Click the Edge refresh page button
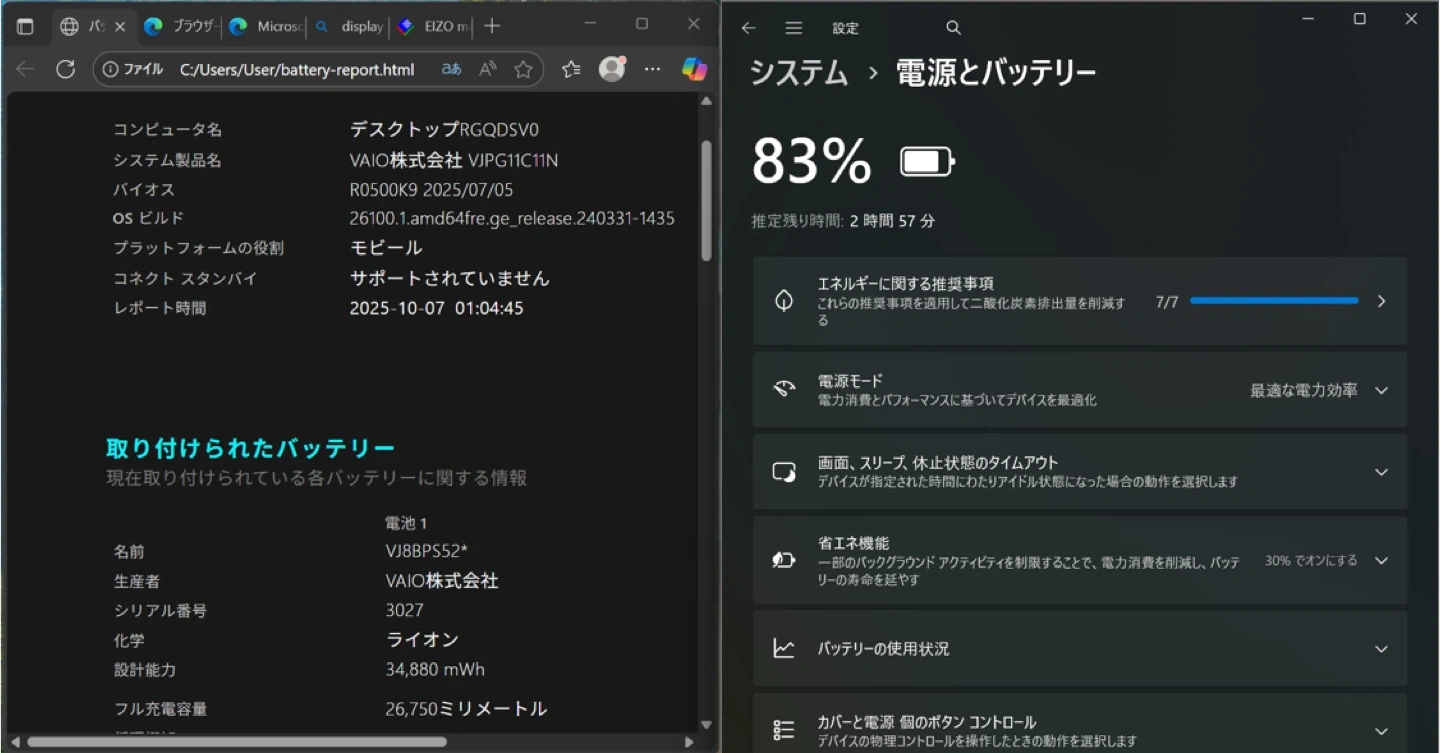This screenshot has height=753, width=1440. click(x=65, y=69)
